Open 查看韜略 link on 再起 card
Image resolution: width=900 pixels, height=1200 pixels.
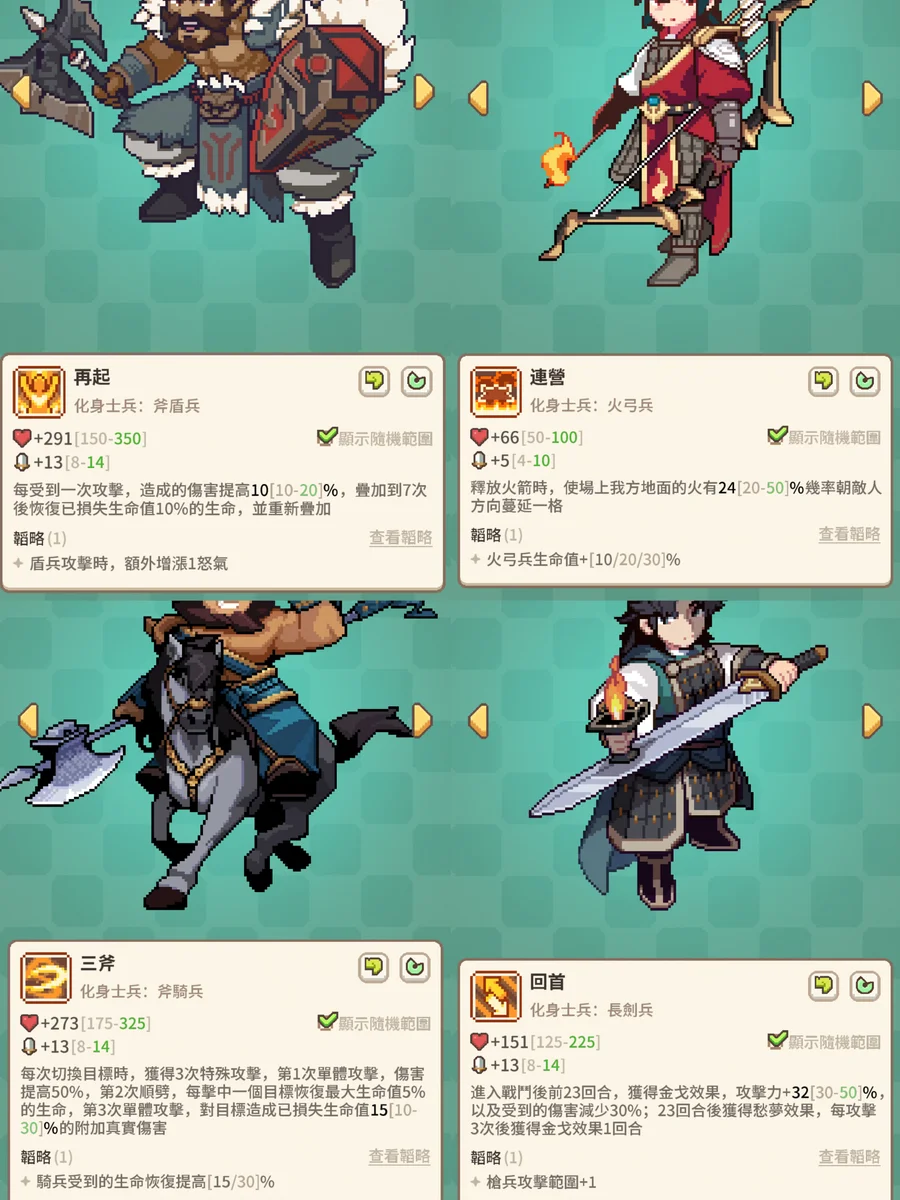click(401, 538)
